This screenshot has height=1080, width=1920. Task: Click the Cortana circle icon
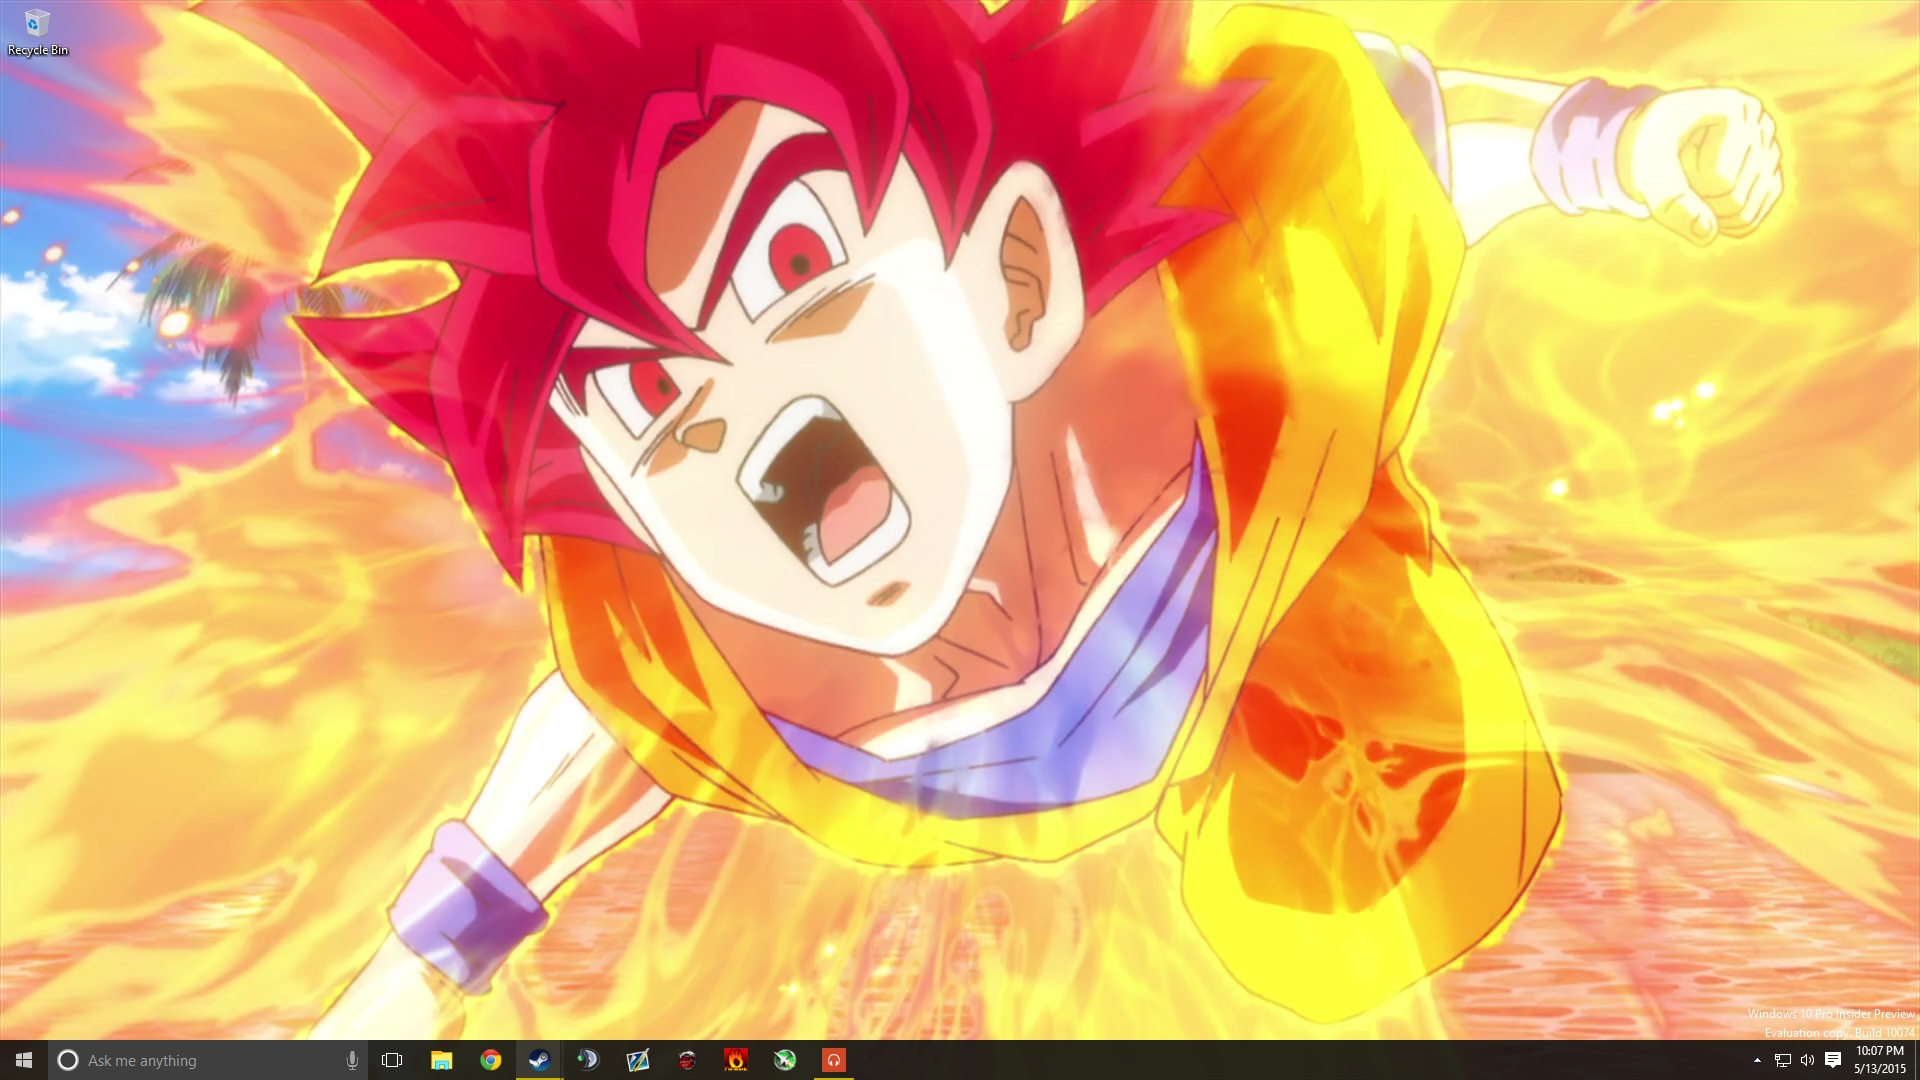pos(68,1060)
